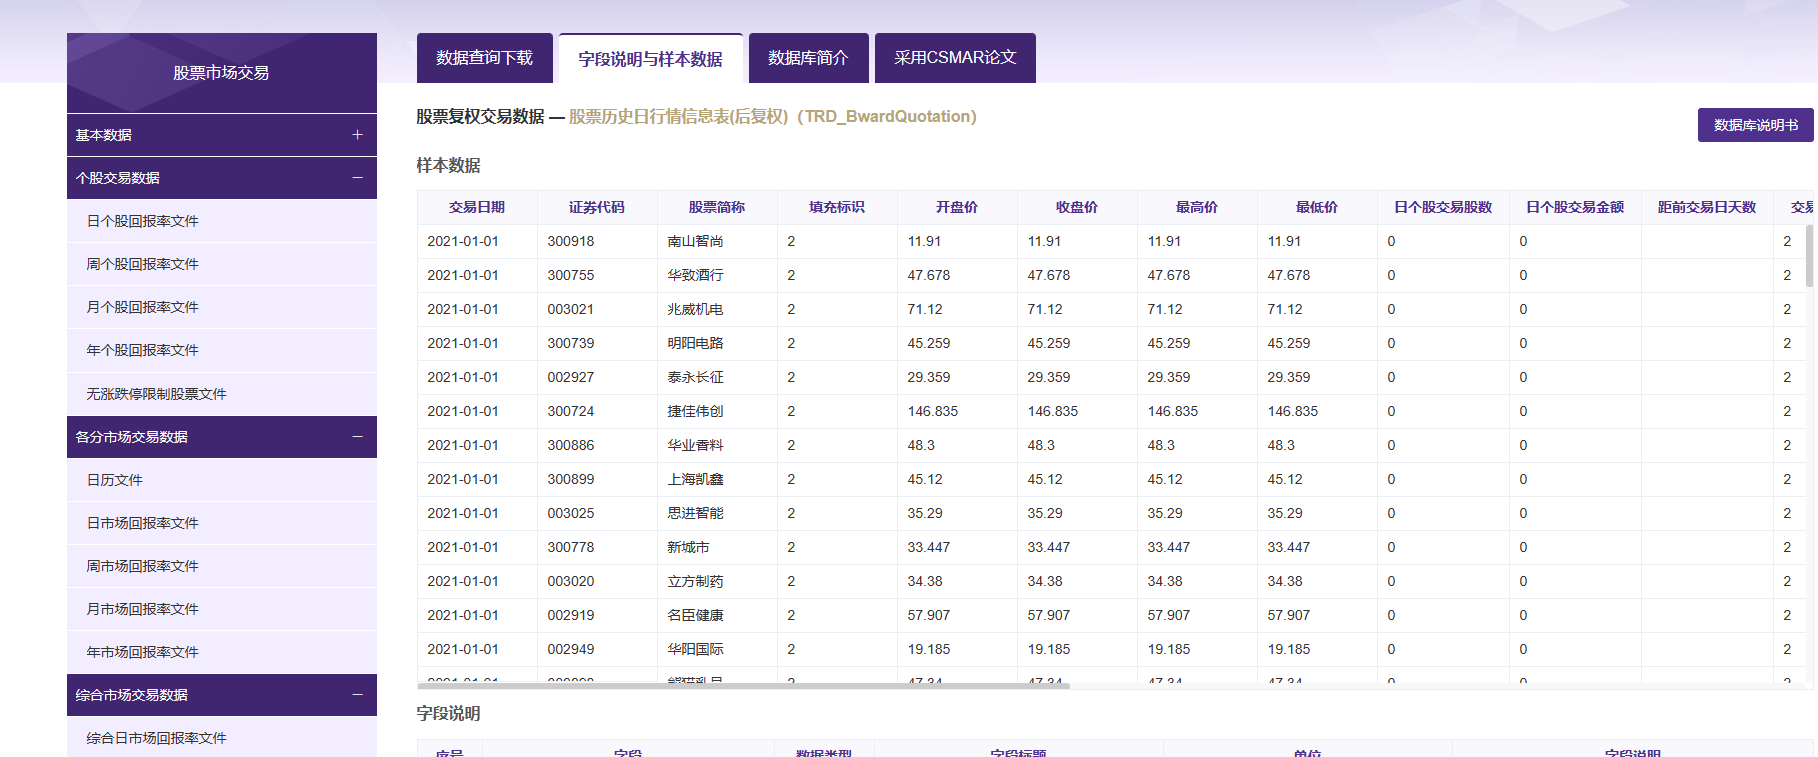
Task: Click the 数据库说明书 button
Action: [x=1755, y=125]
